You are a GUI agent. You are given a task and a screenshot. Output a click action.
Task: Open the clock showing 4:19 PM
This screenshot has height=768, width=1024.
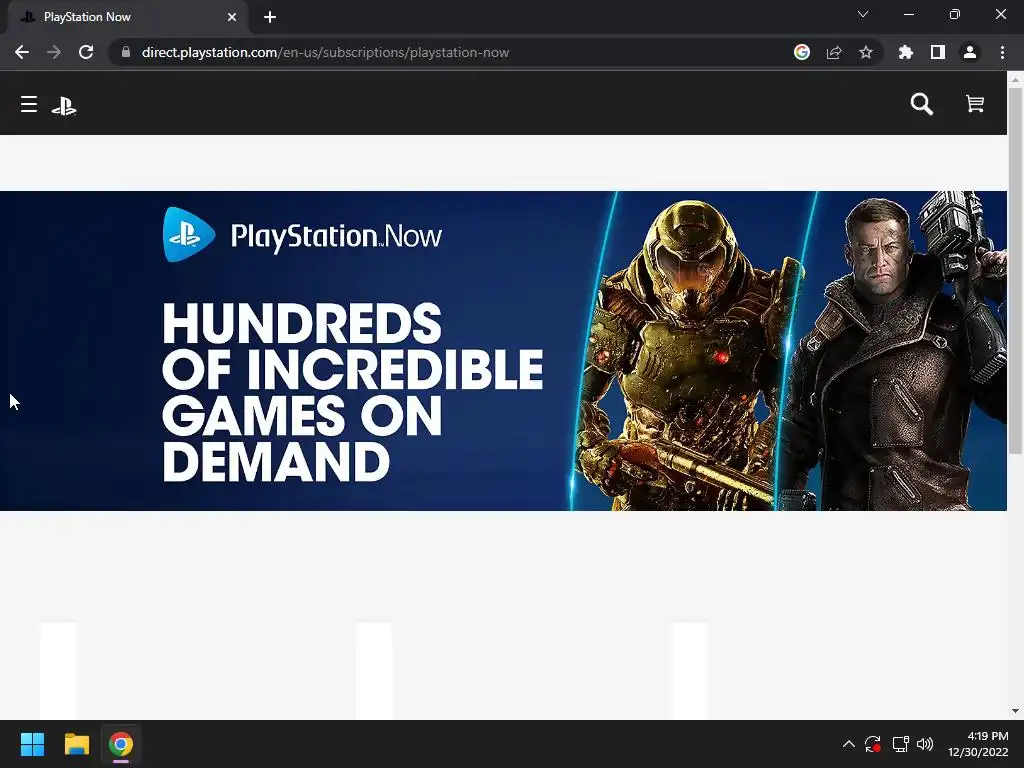[x=978, y=744]
